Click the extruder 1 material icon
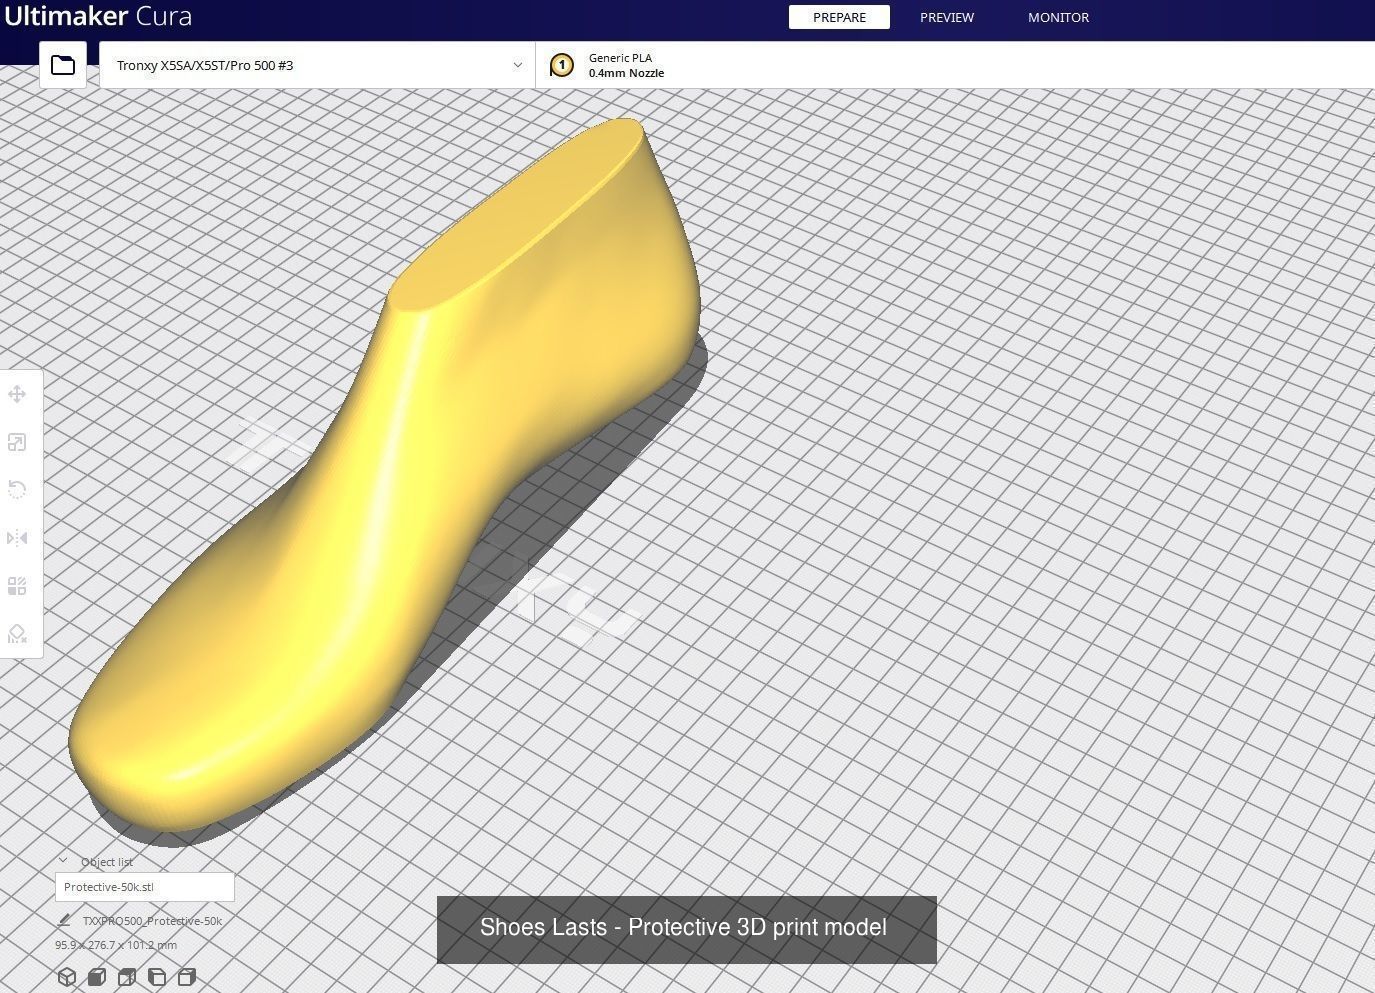The height and width of the screenshot is (993, 1375). click(x=562, y=65)
